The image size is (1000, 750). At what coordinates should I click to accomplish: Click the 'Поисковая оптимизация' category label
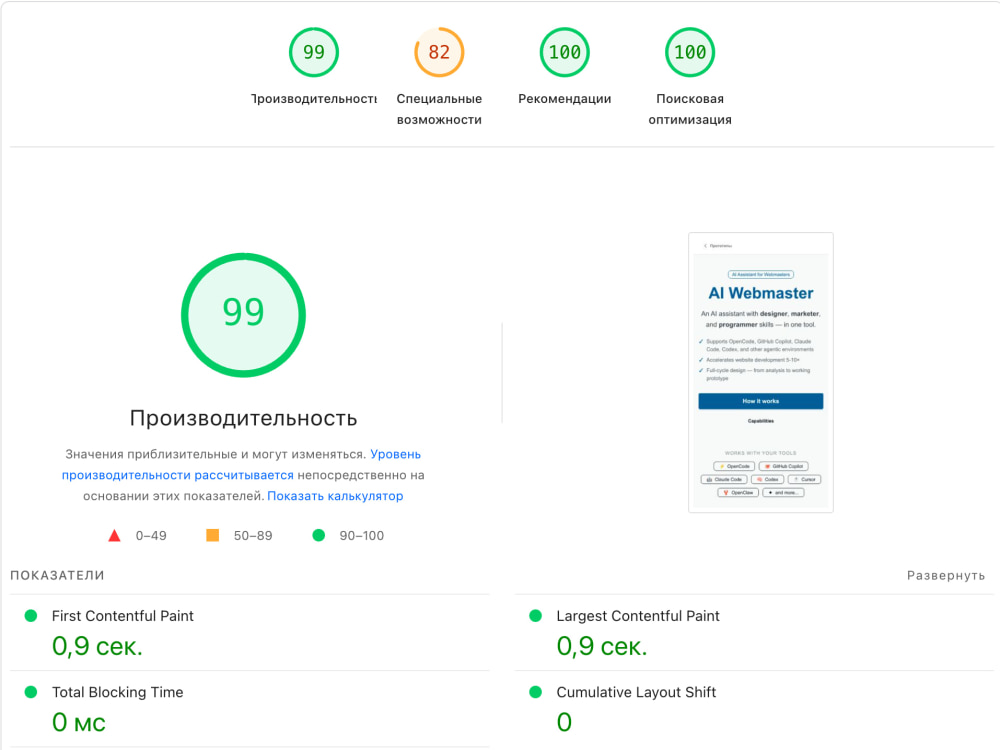click(x=689, y=109)
